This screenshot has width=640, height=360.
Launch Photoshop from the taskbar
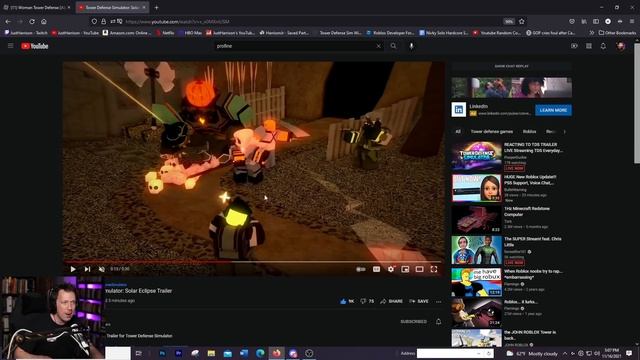pos(162,353)
